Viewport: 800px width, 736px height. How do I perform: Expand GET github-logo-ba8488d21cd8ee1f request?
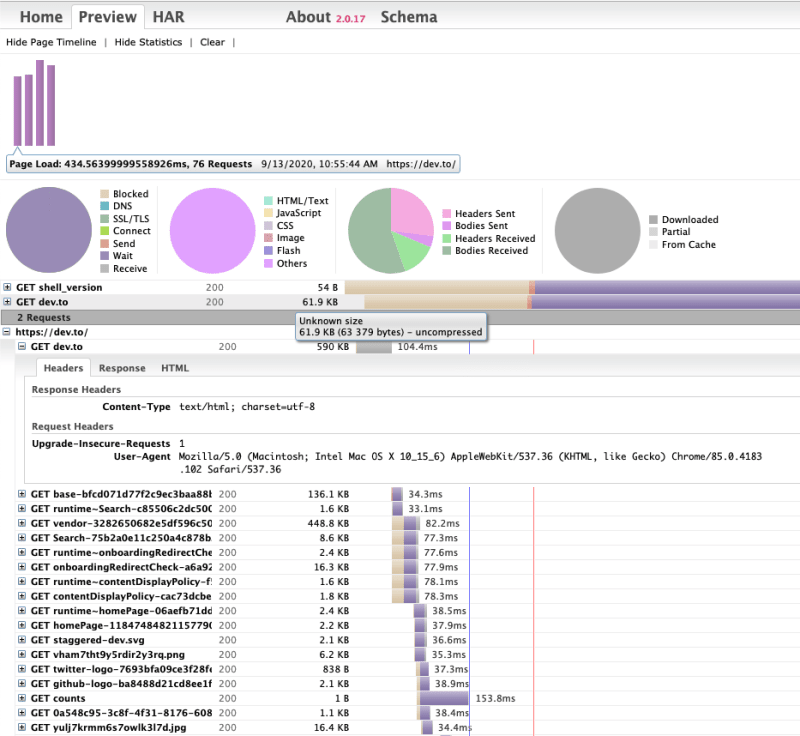(x=22, y=683)
